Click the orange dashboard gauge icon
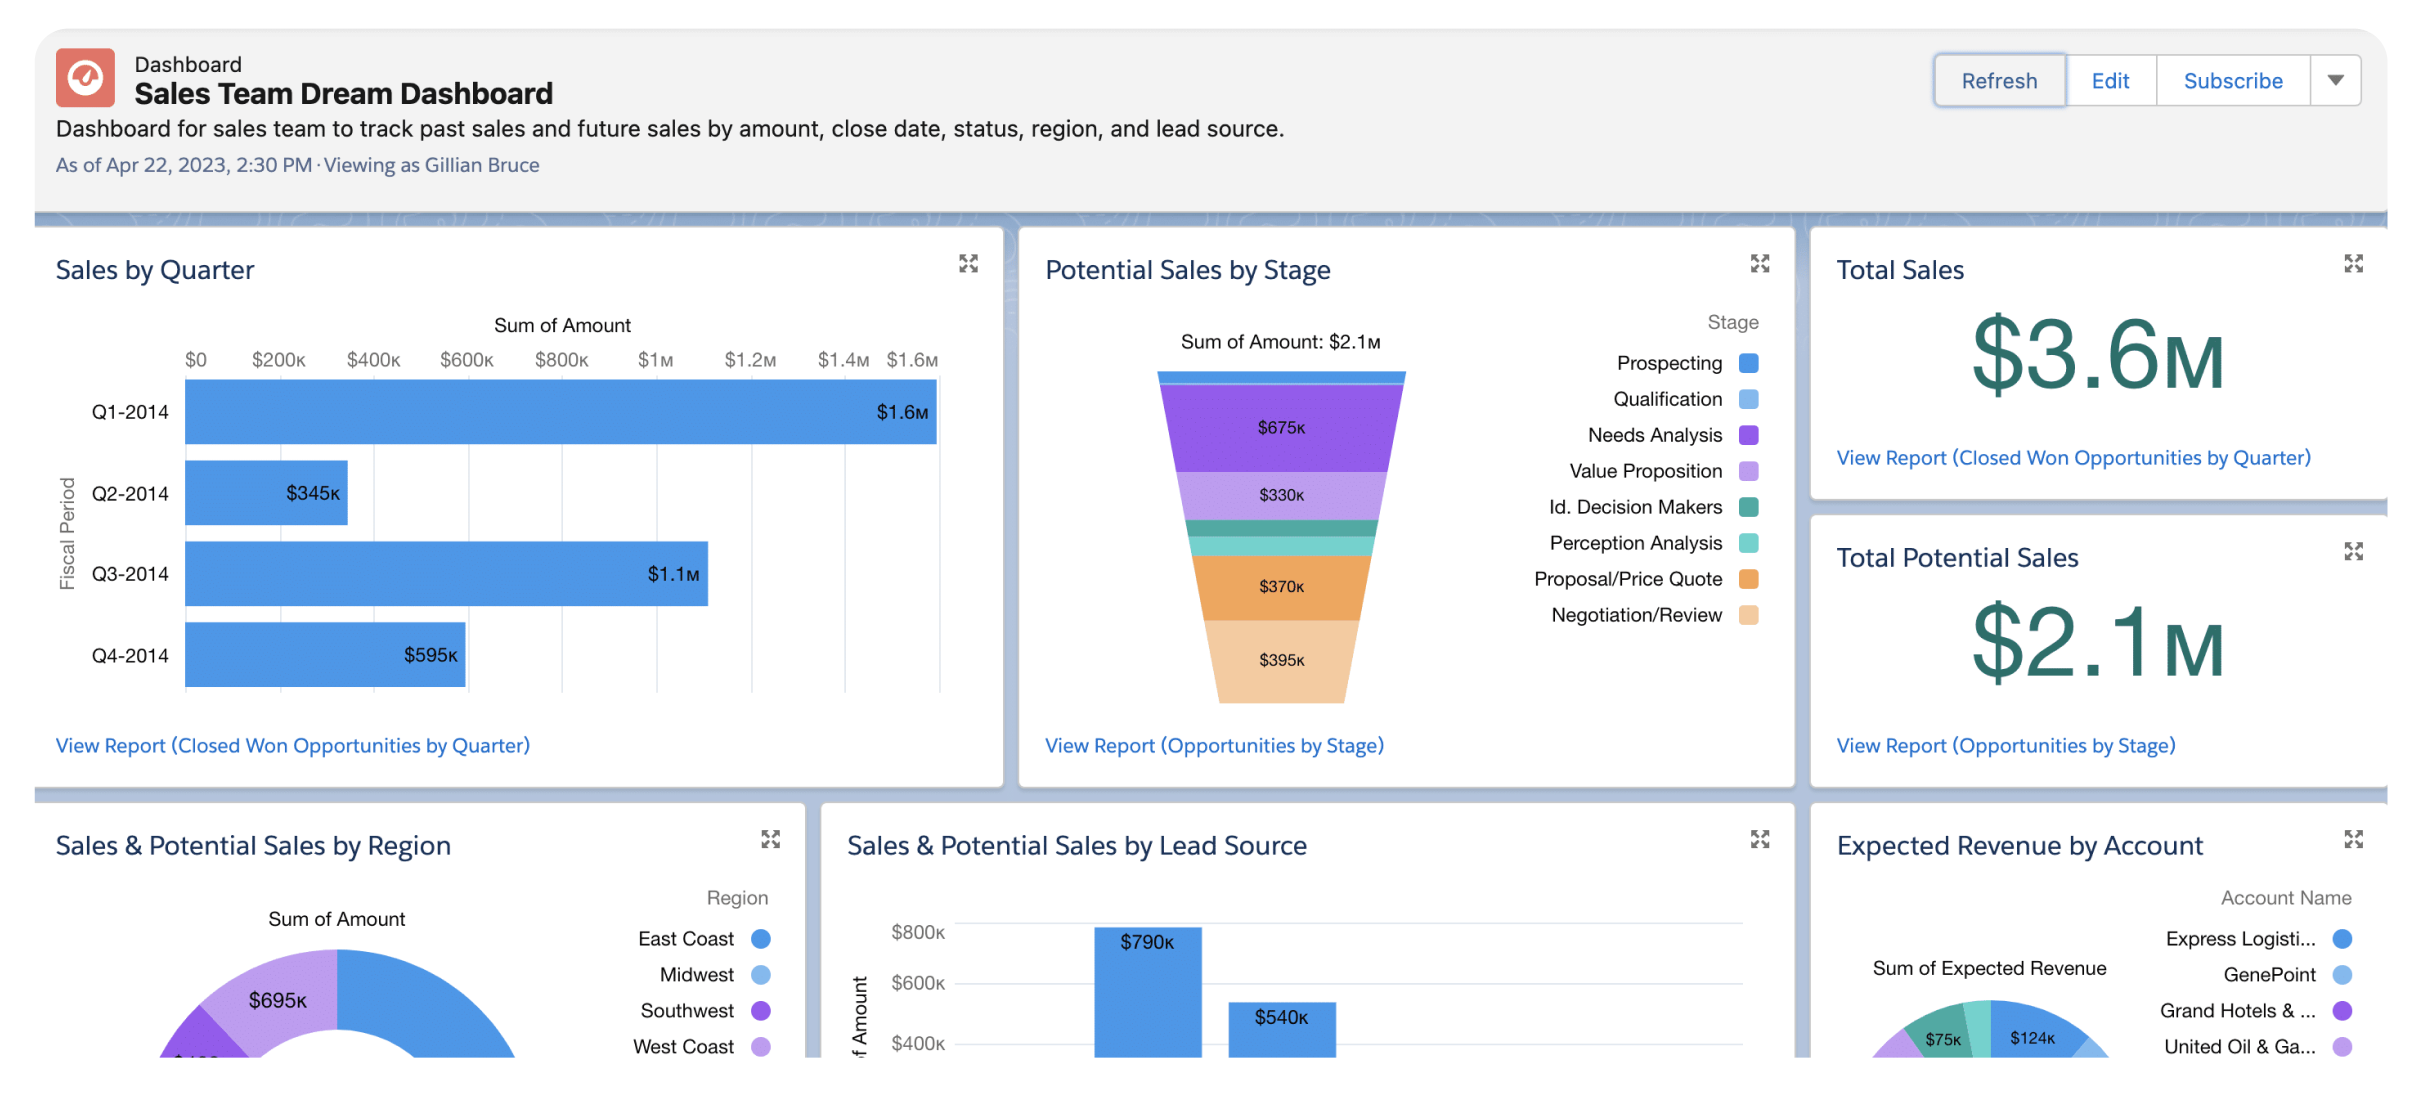This screenshot has width=2418, height=1095. (x=85, y=78)
